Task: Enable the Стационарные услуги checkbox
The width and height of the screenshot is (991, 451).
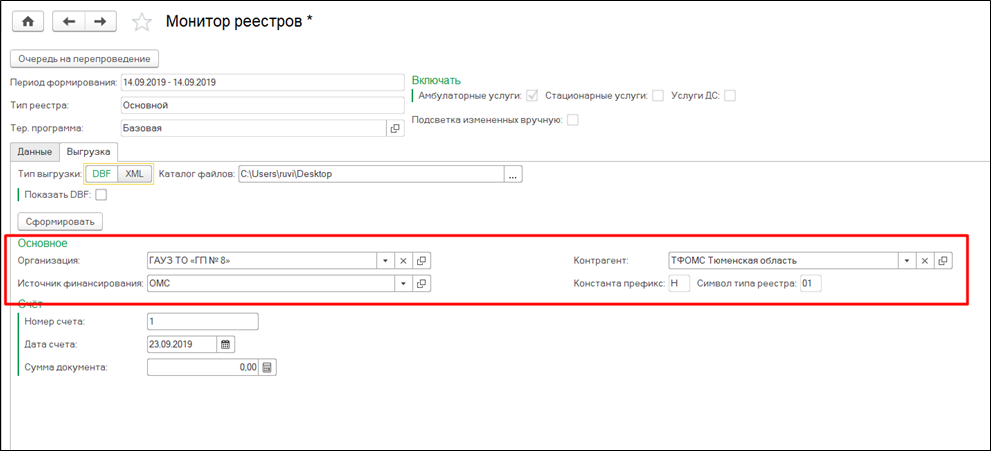Action: click(658, 96)
